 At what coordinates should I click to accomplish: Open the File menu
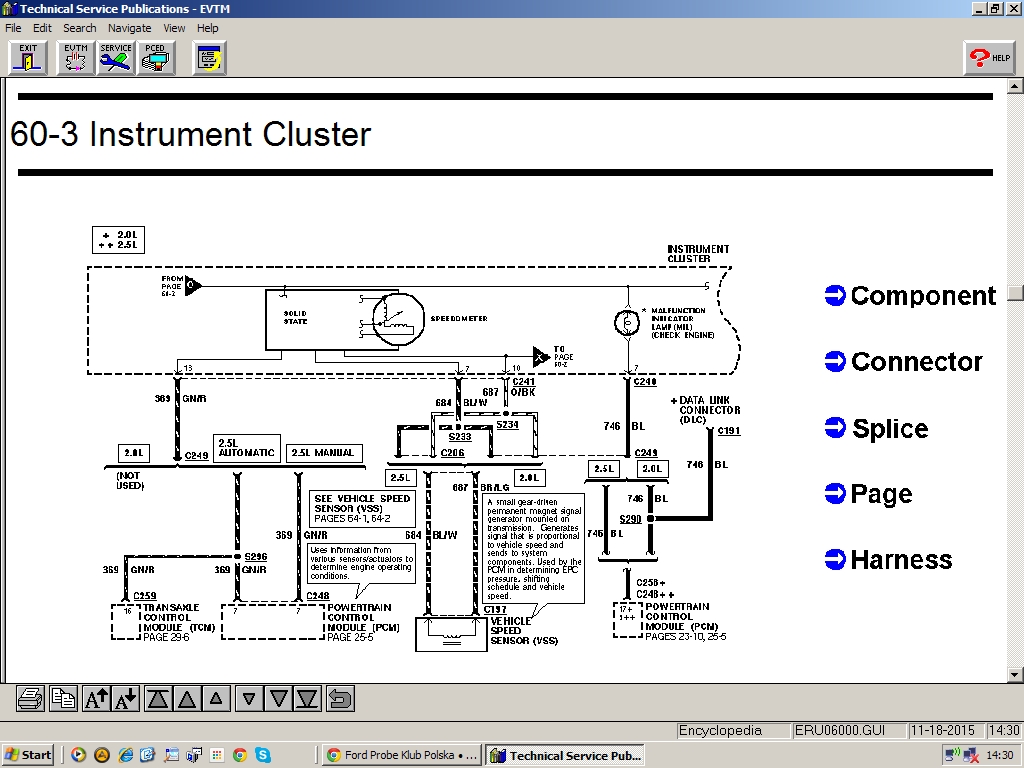click(x=13, y=28)
